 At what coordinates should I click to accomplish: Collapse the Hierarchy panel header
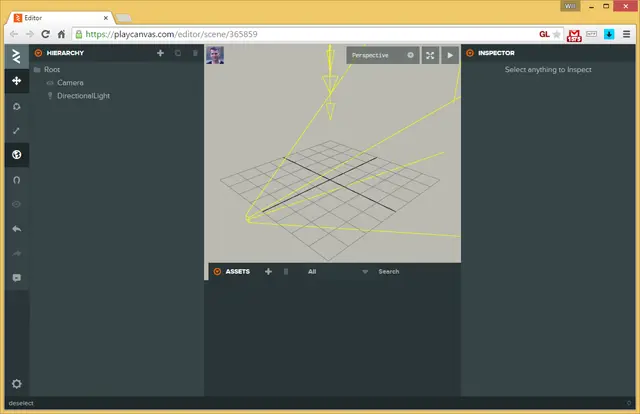tap(38, 53)
